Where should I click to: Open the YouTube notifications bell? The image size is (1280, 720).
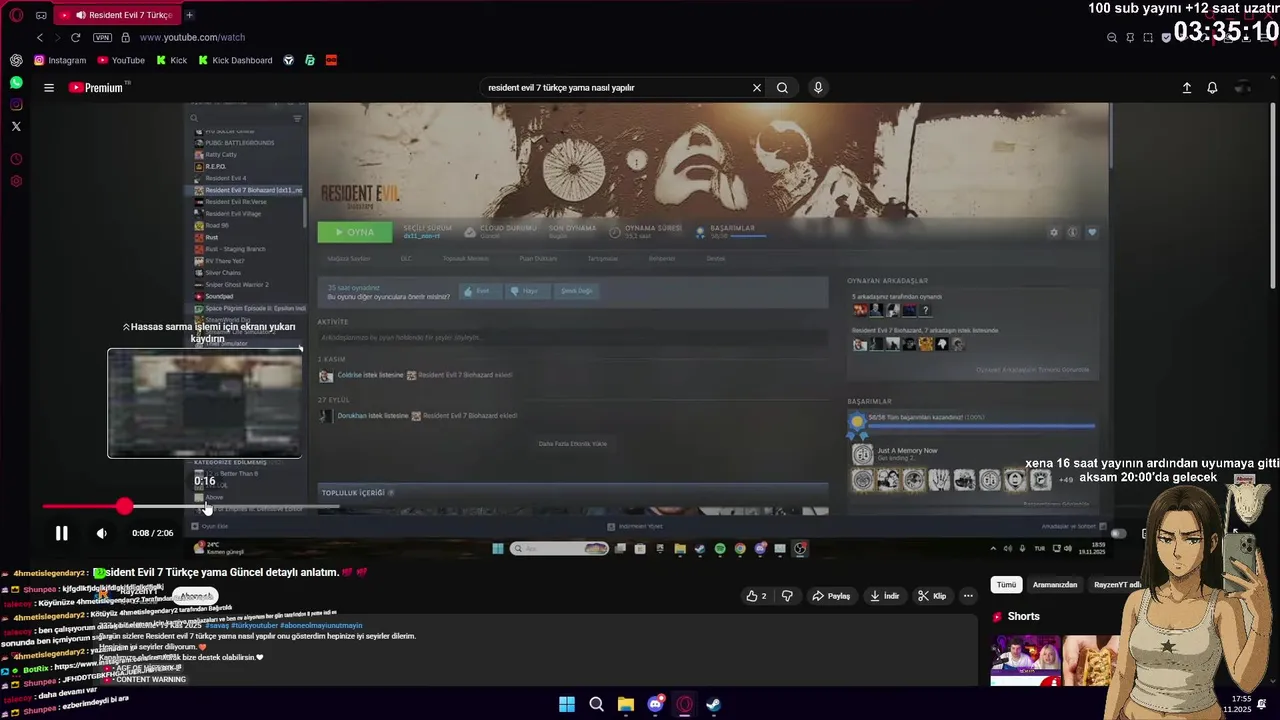tap(1212, 88)
